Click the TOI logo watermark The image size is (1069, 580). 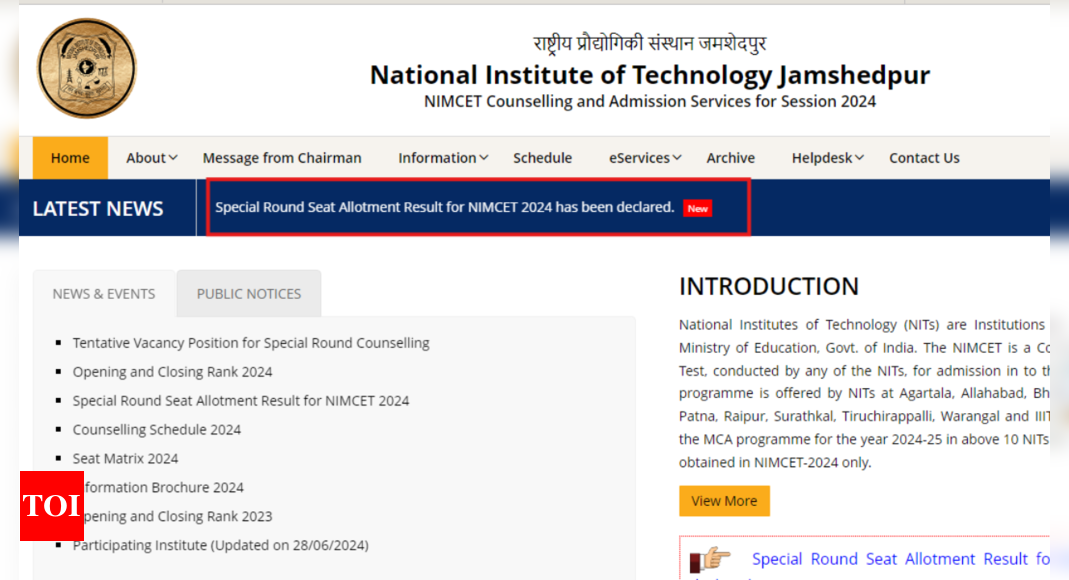coord(51,506)
